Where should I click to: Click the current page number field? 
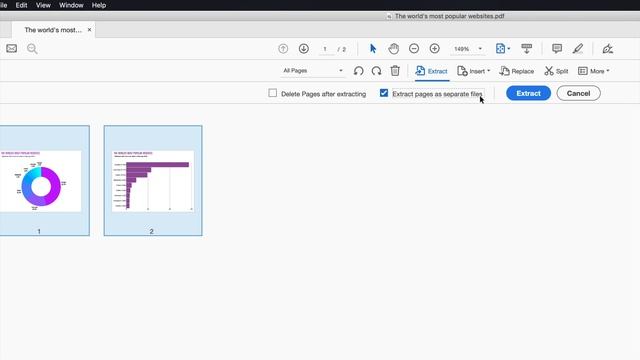(325, 49)
